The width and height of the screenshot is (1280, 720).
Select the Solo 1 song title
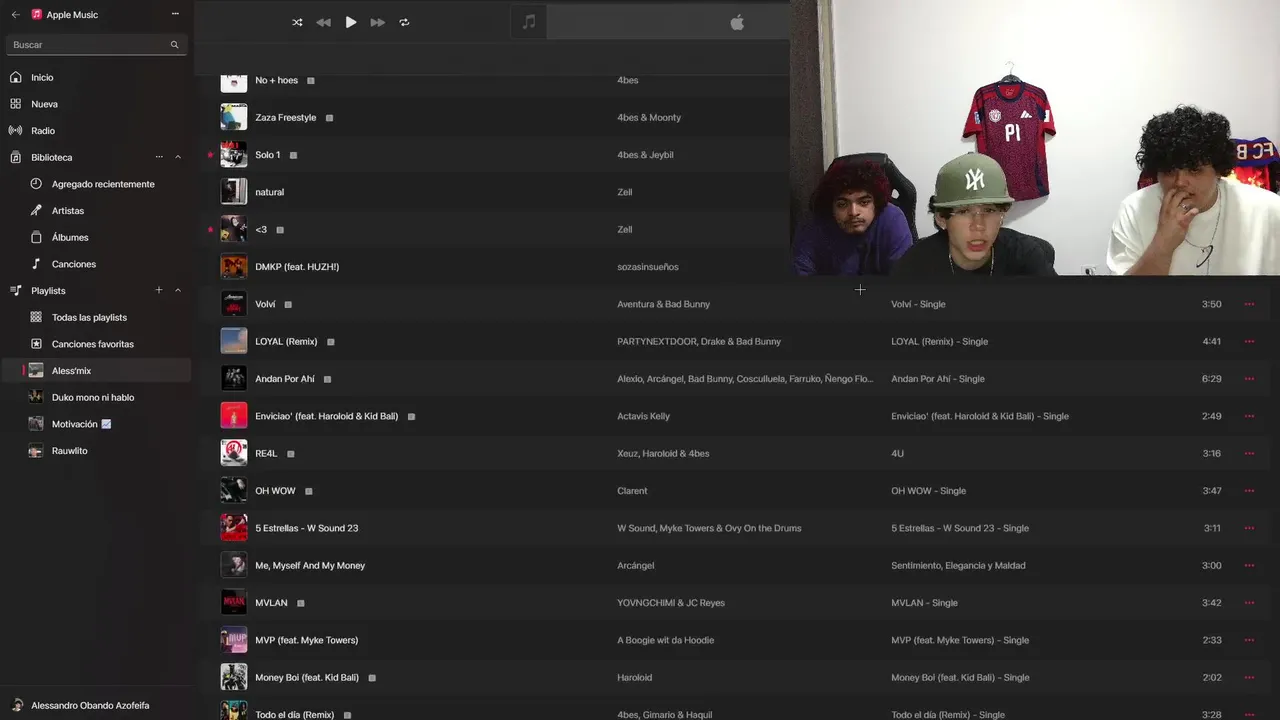click(267, 155)
